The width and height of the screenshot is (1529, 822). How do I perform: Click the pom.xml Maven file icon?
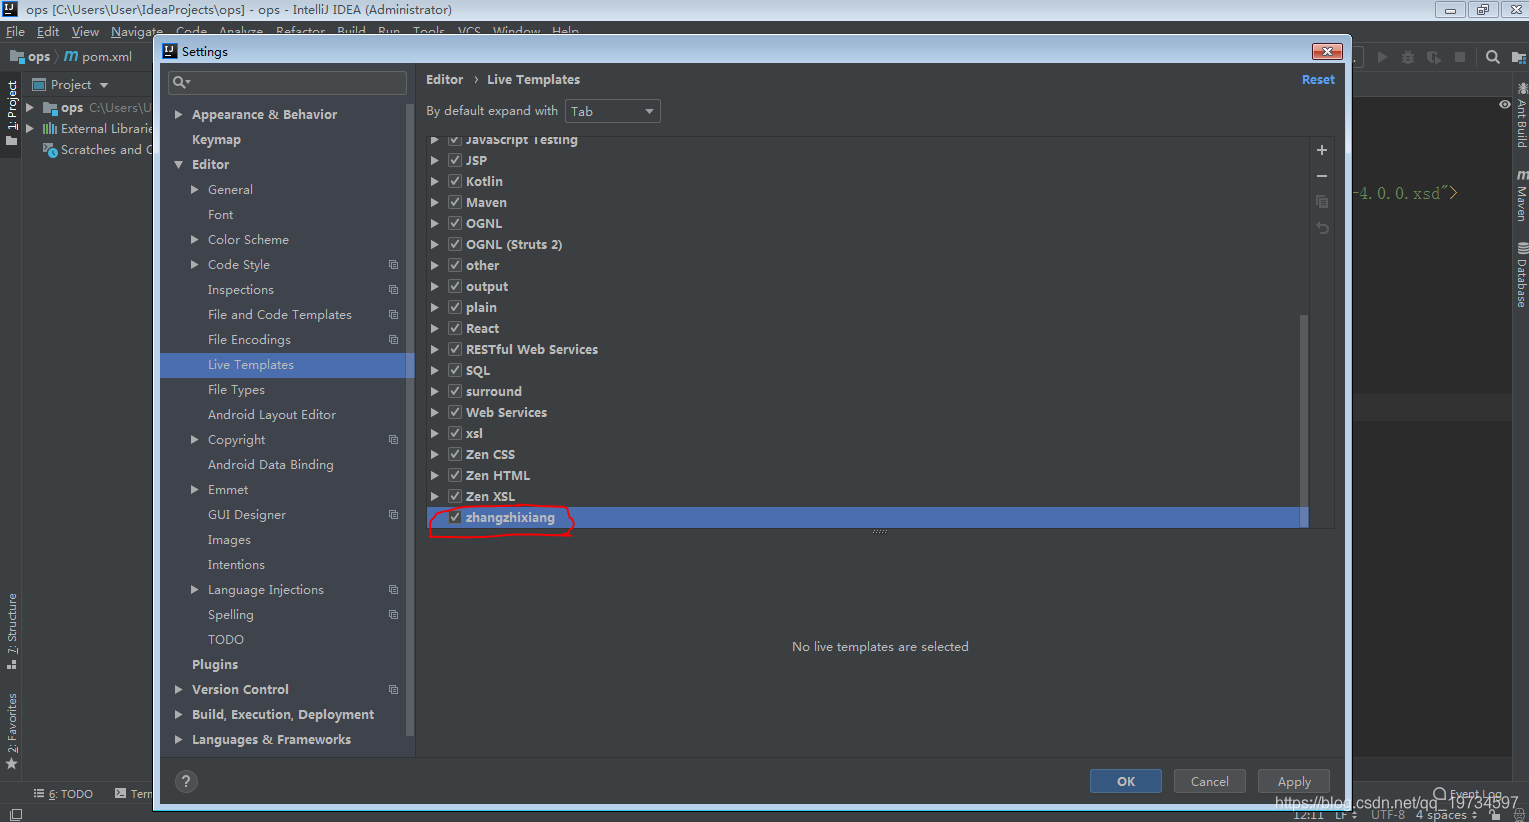[x=71, y=57]
